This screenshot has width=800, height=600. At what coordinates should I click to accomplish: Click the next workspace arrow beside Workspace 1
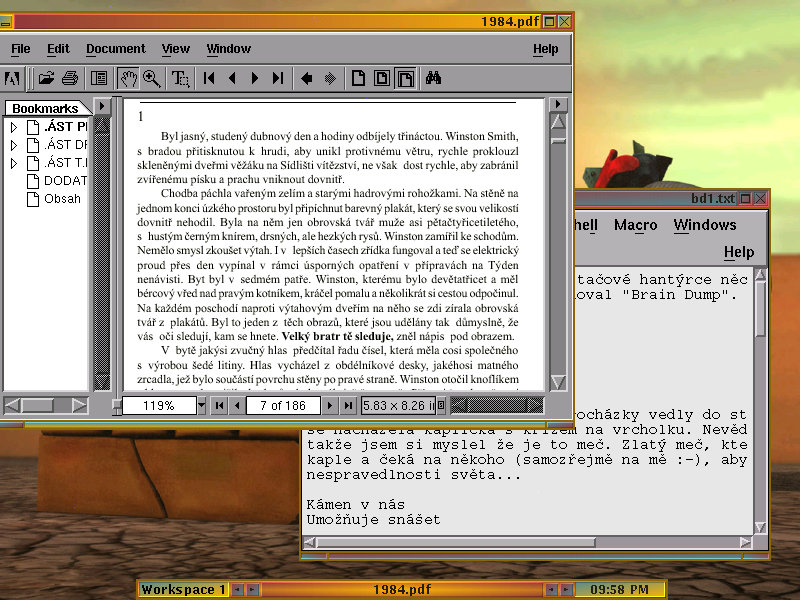(253, 590)
